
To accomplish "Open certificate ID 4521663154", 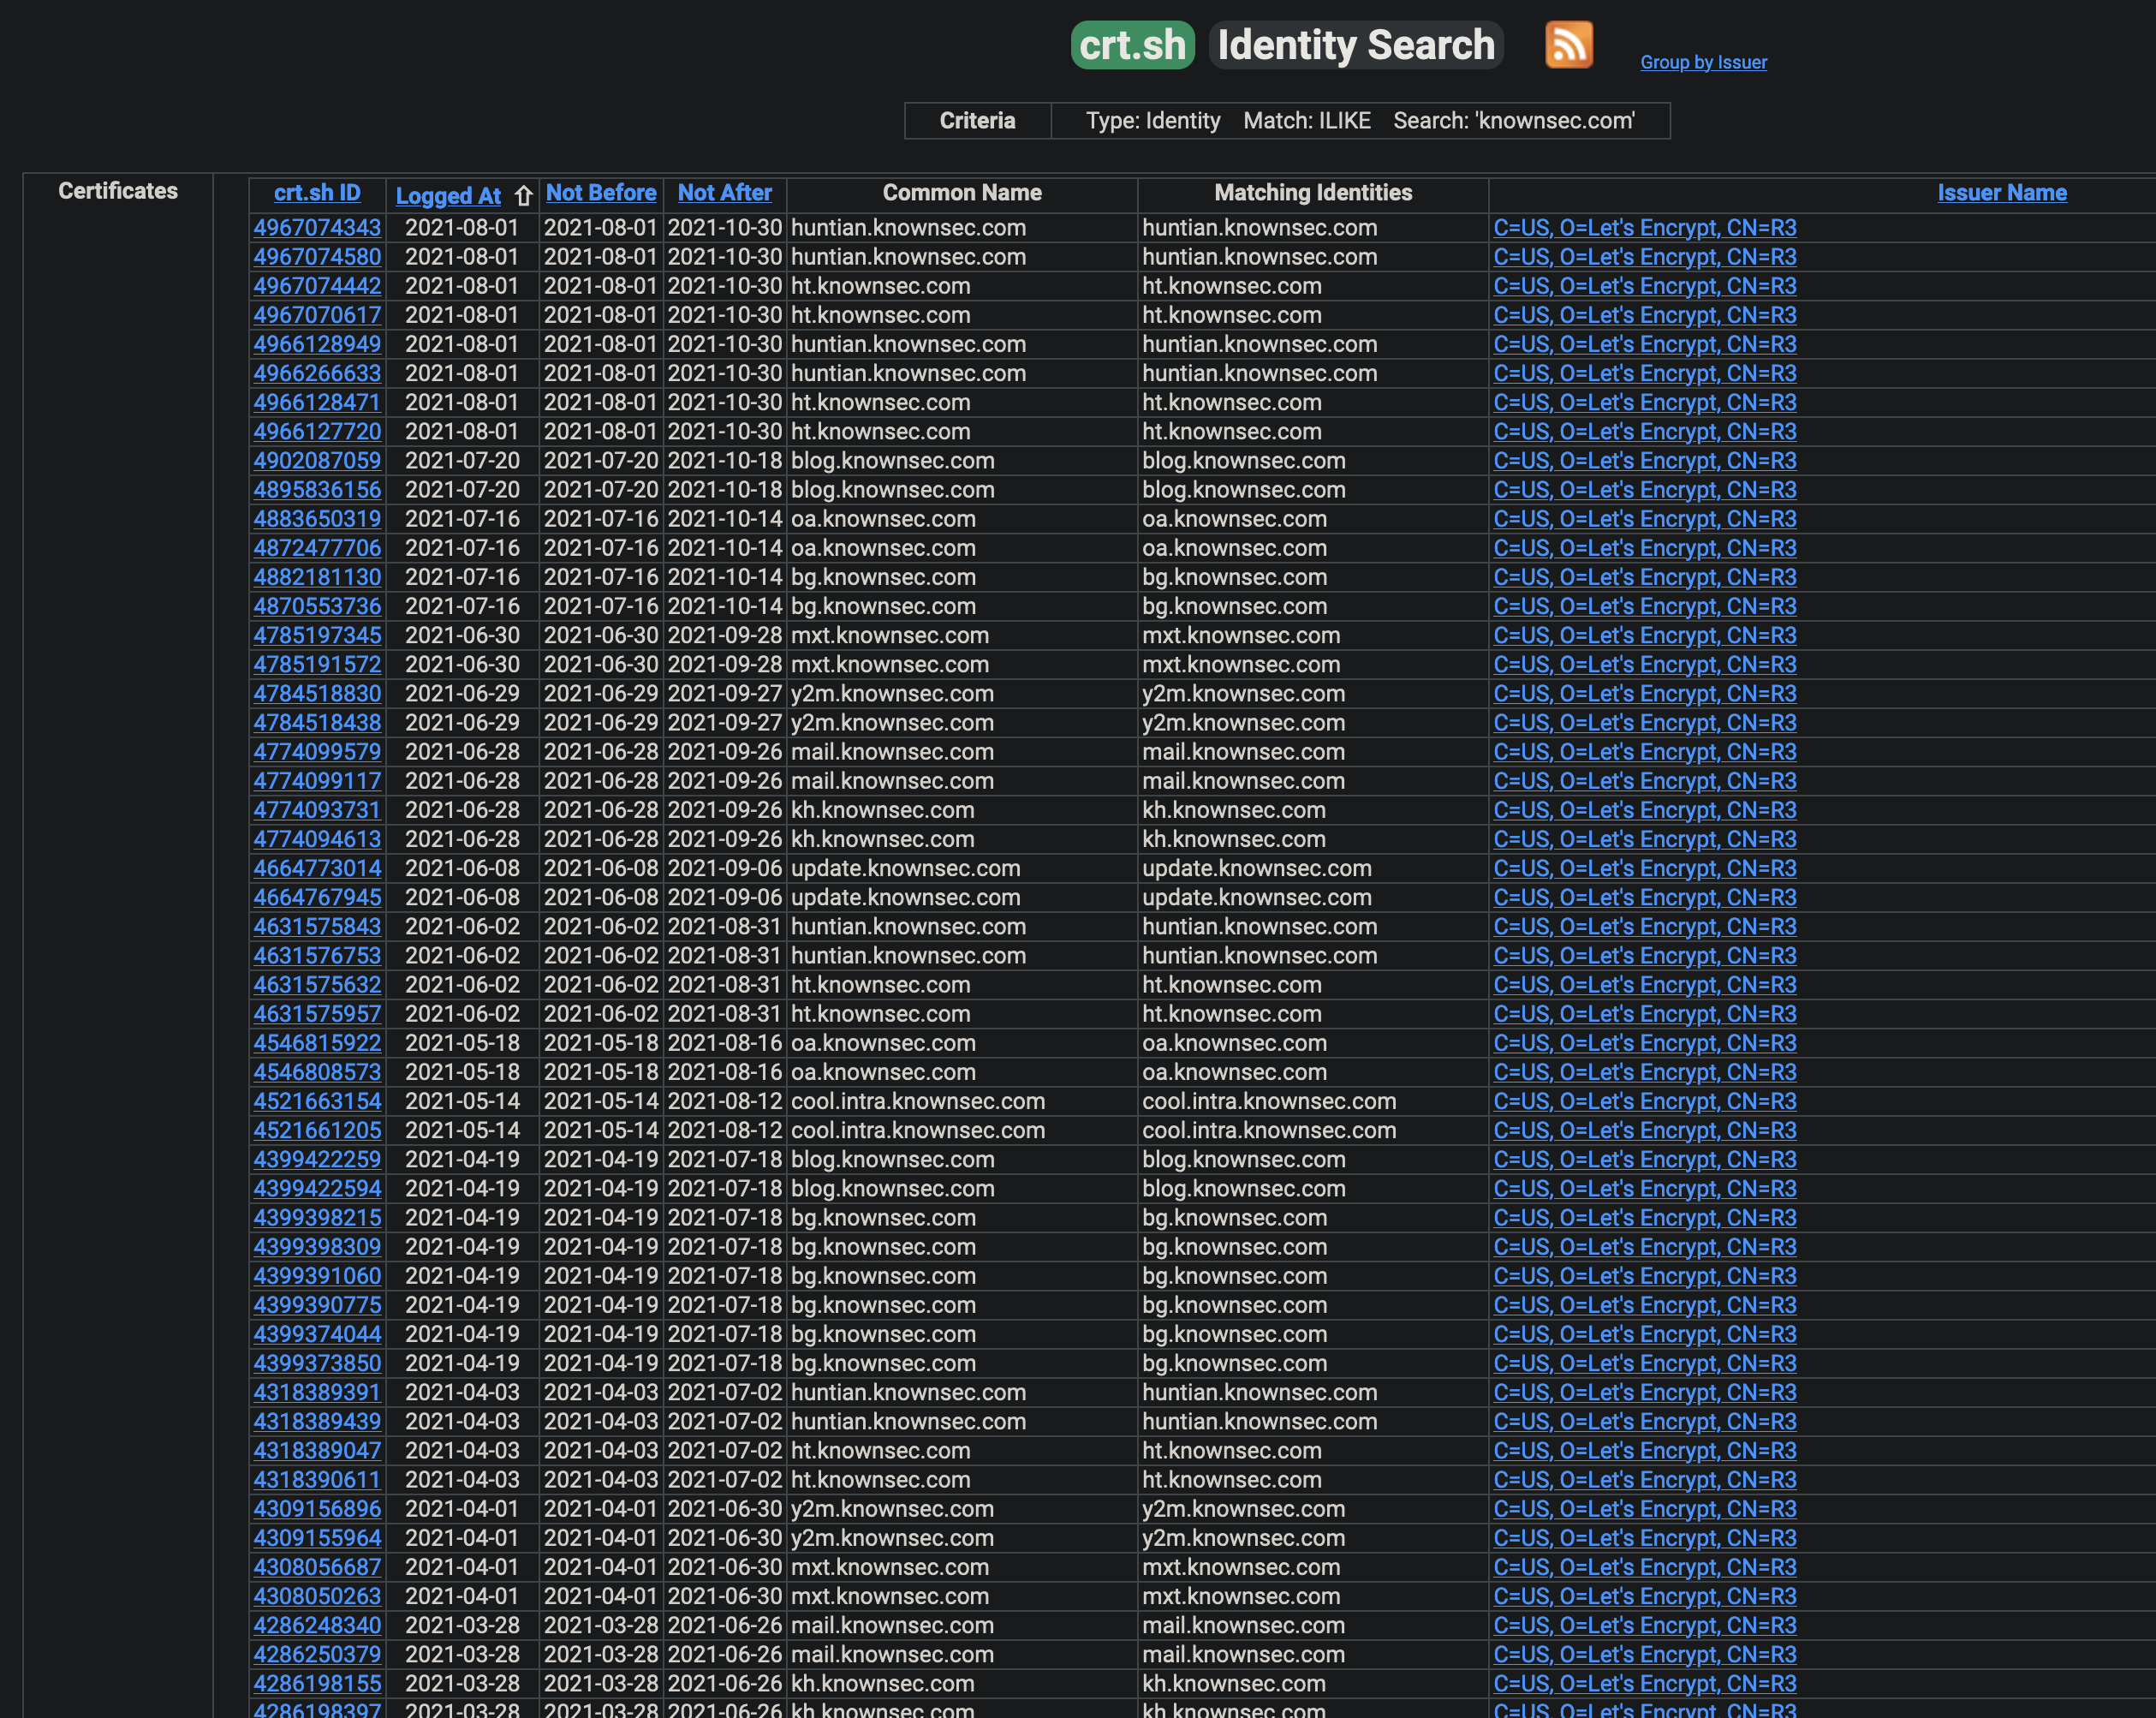I will (317, 1102).
